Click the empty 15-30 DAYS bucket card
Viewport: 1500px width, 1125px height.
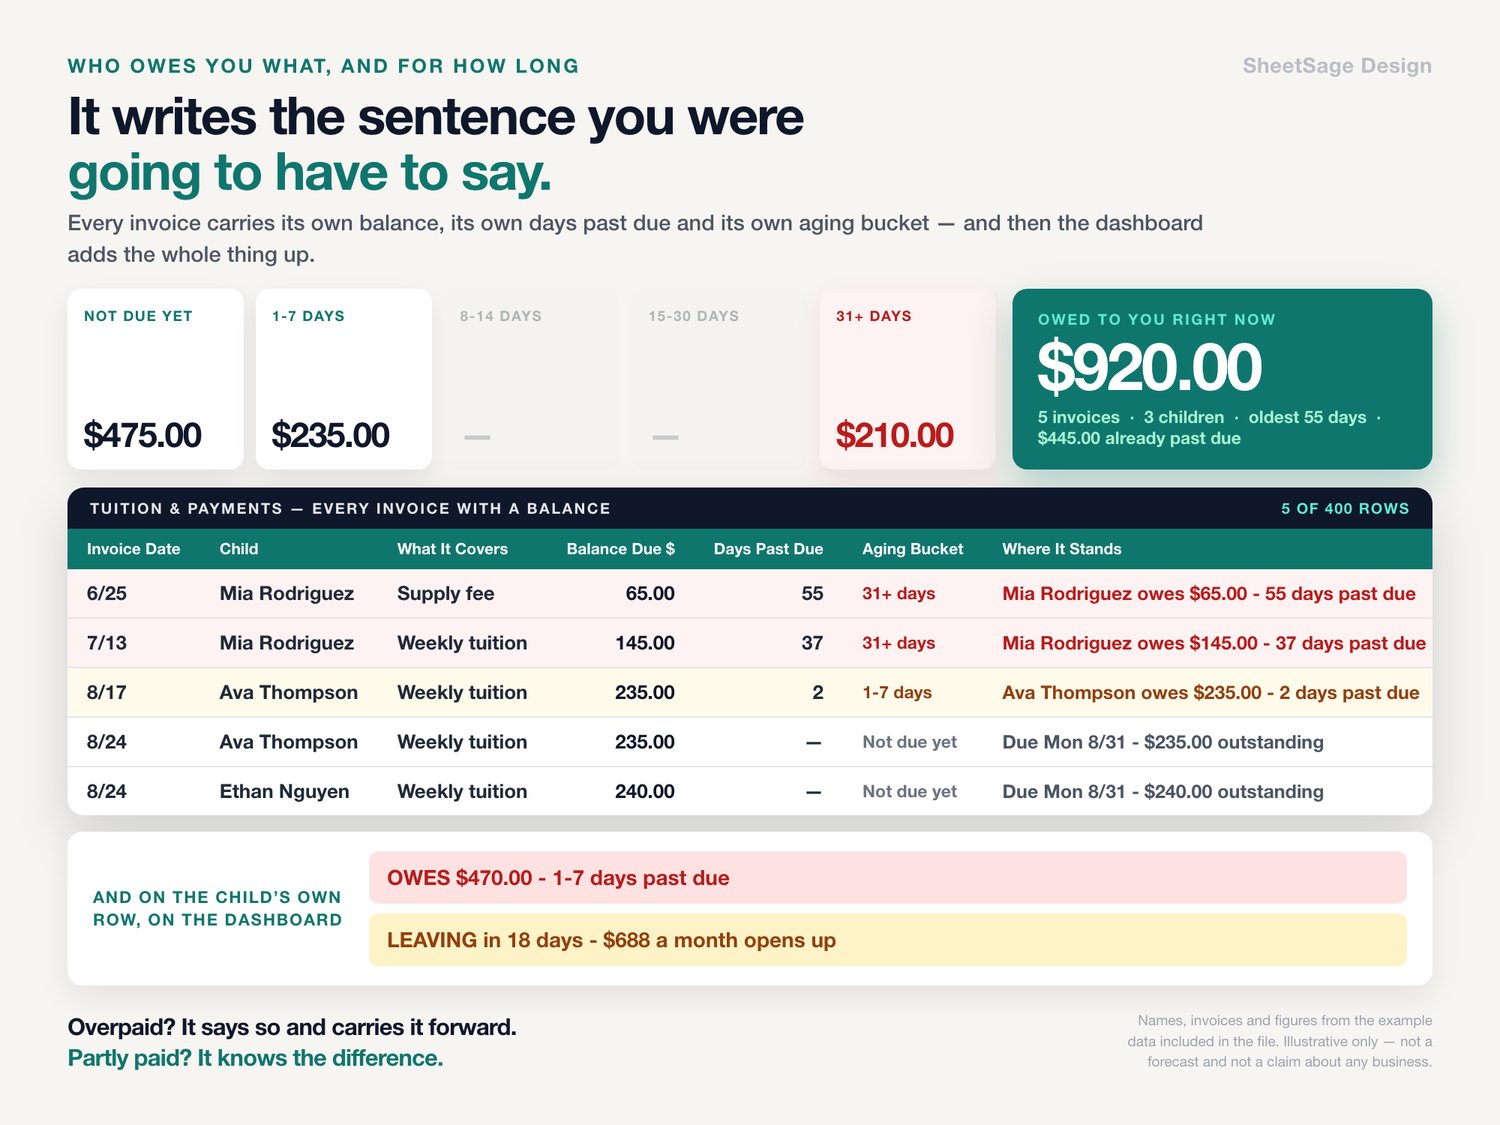pyautogui.click(x=719, y=379)
